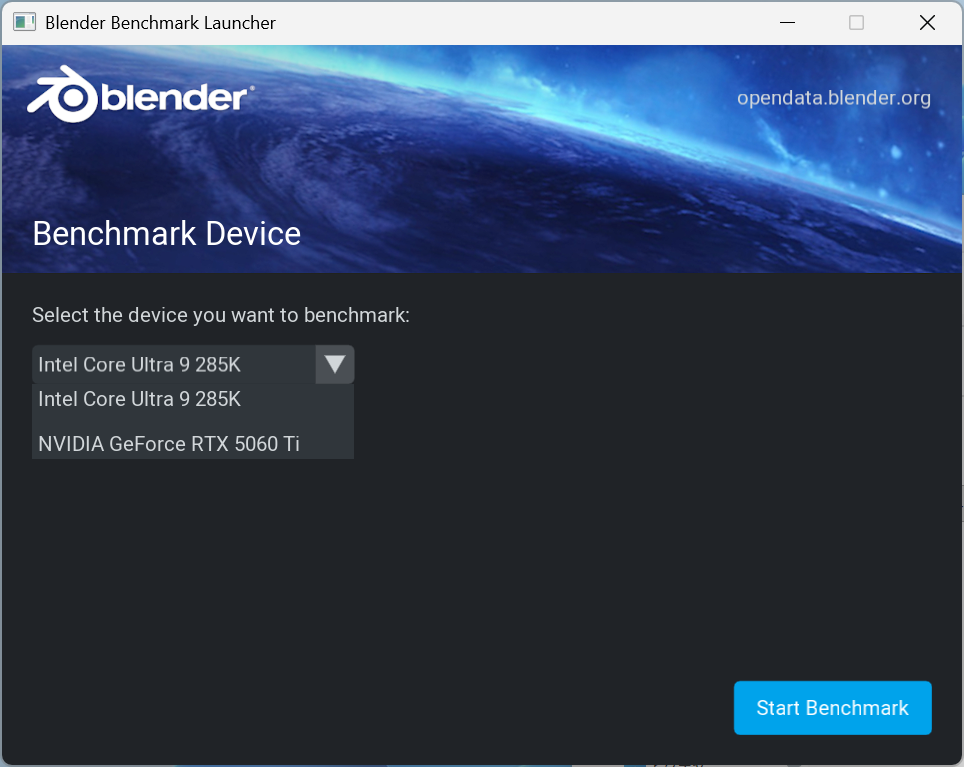Click the Blender logo in banner
This screenshot has width=964, height=767.
[140, 95]
